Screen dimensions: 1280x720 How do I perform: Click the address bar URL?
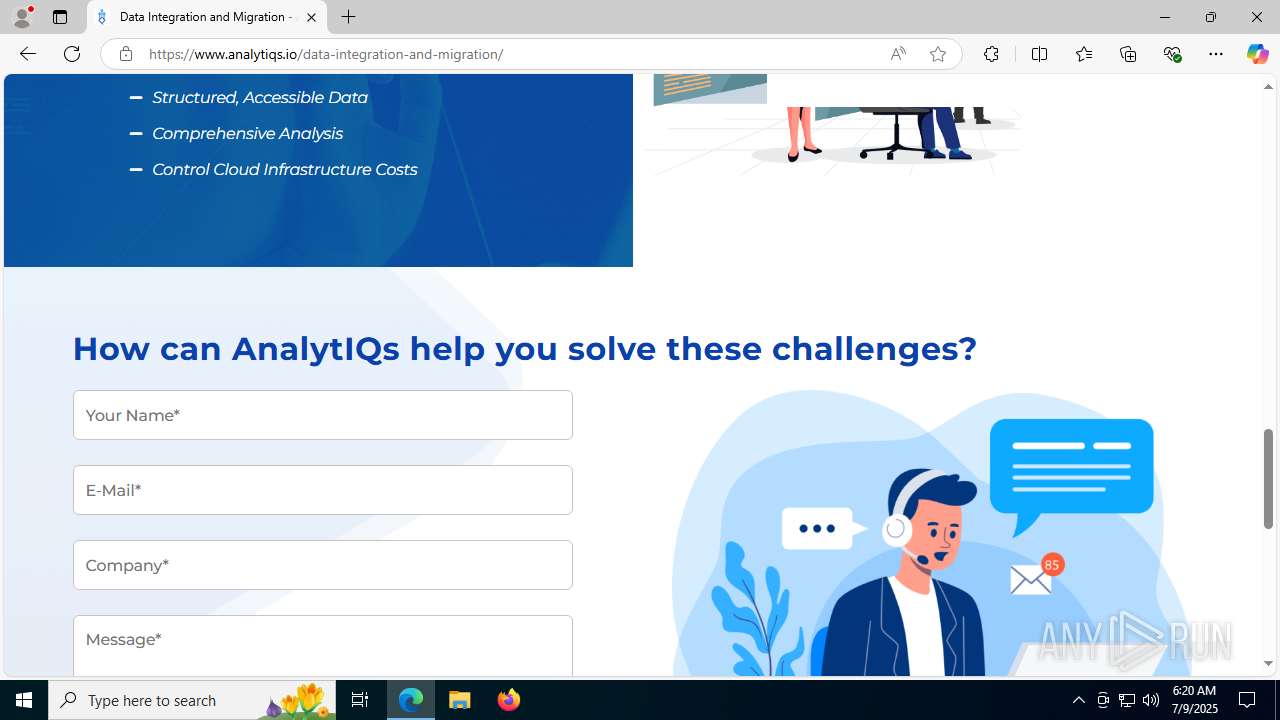click(326, 54)
